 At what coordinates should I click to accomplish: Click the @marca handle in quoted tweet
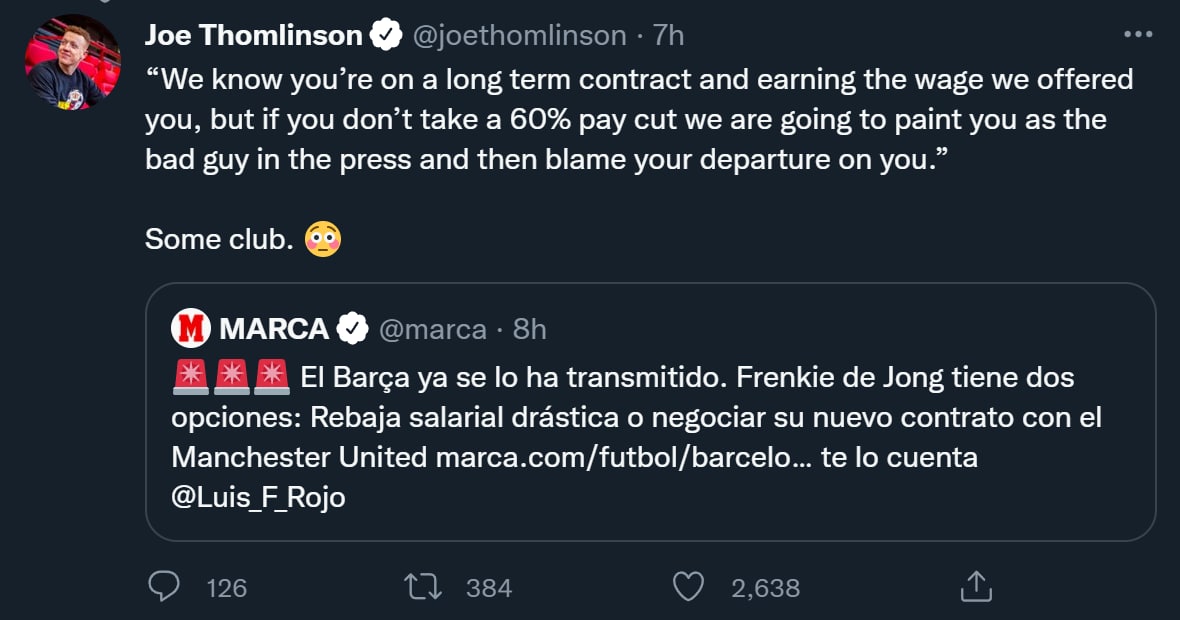[x=430, y=328]
